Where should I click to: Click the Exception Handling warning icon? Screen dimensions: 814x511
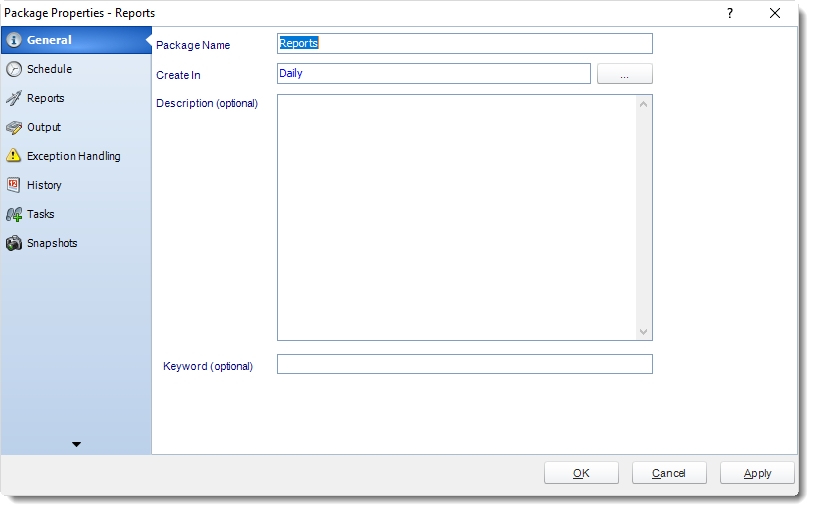tap(14, 155)
